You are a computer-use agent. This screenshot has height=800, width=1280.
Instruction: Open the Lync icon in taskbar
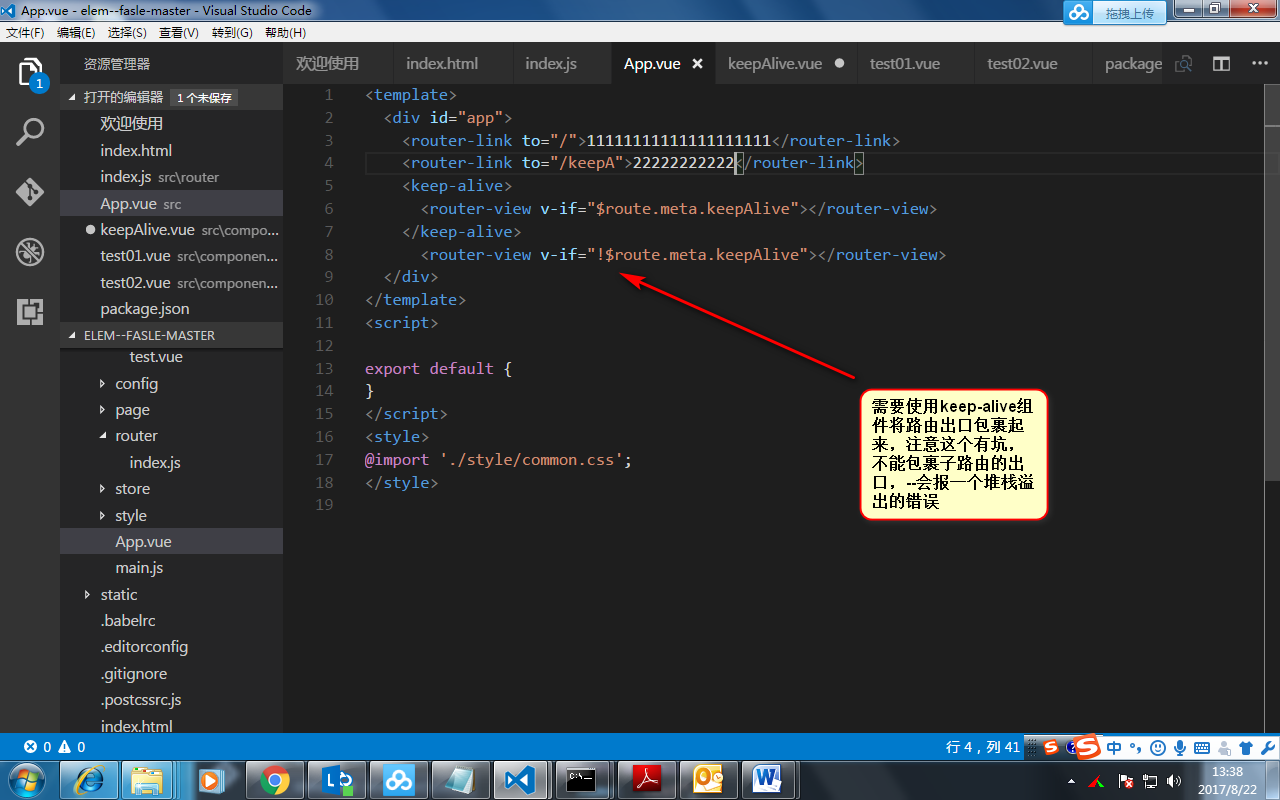[x=337, y=779]
